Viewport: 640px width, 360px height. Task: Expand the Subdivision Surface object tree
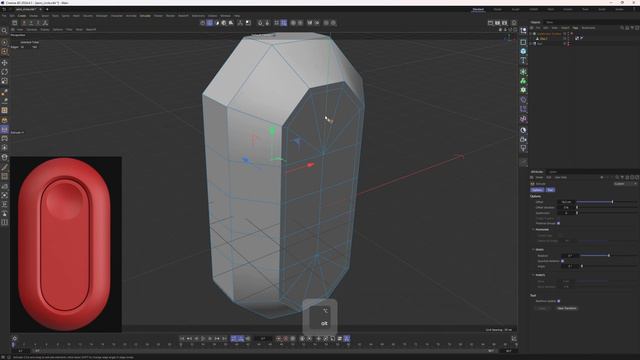pos(531,33)
